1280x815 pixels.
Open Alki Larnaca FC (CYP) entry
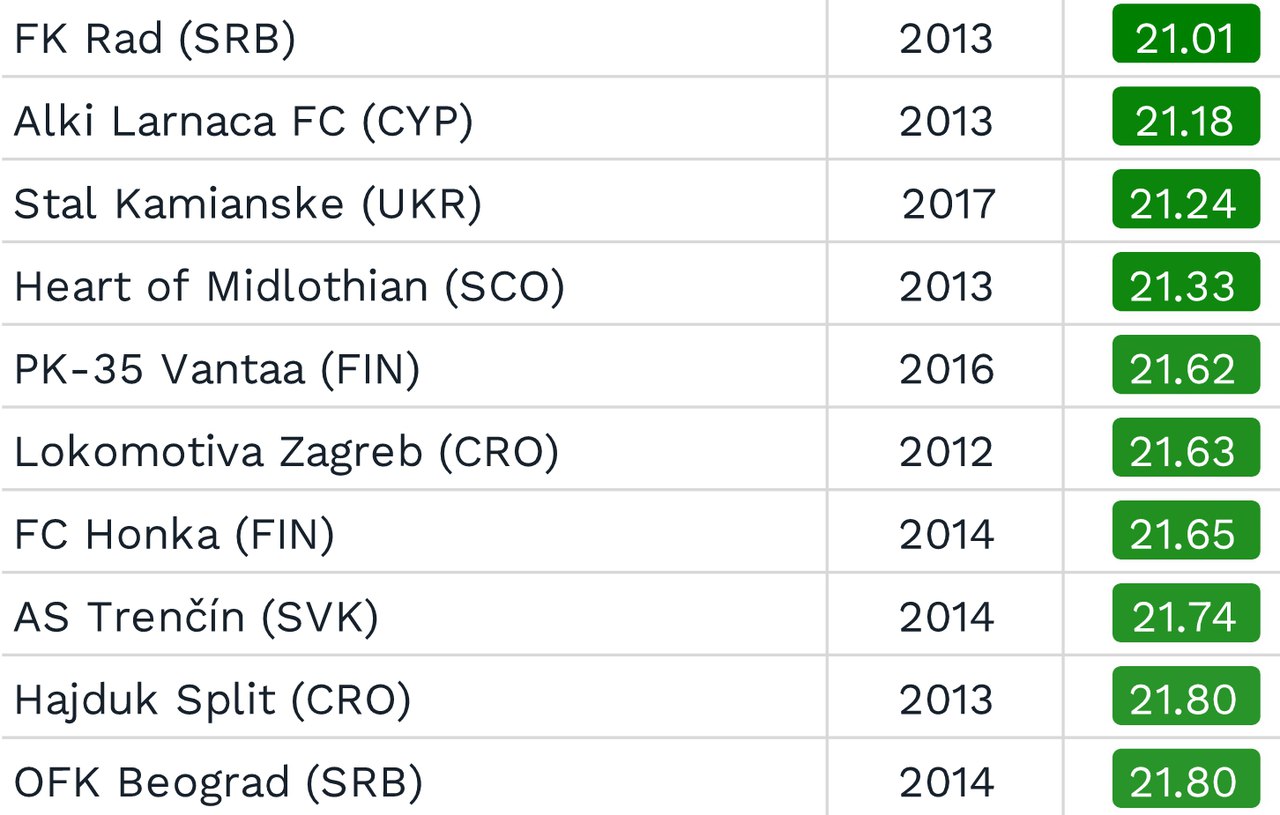point(243,121)
